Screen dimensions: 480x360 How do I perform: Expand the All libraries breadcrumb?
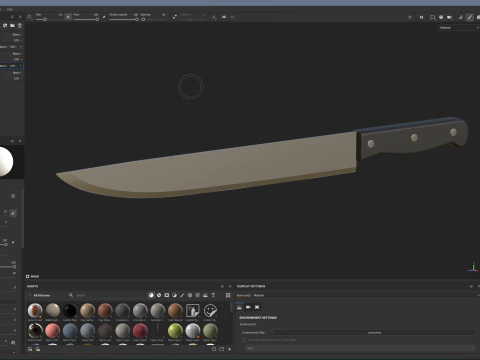pyautogui.click(x=40, y=295)
